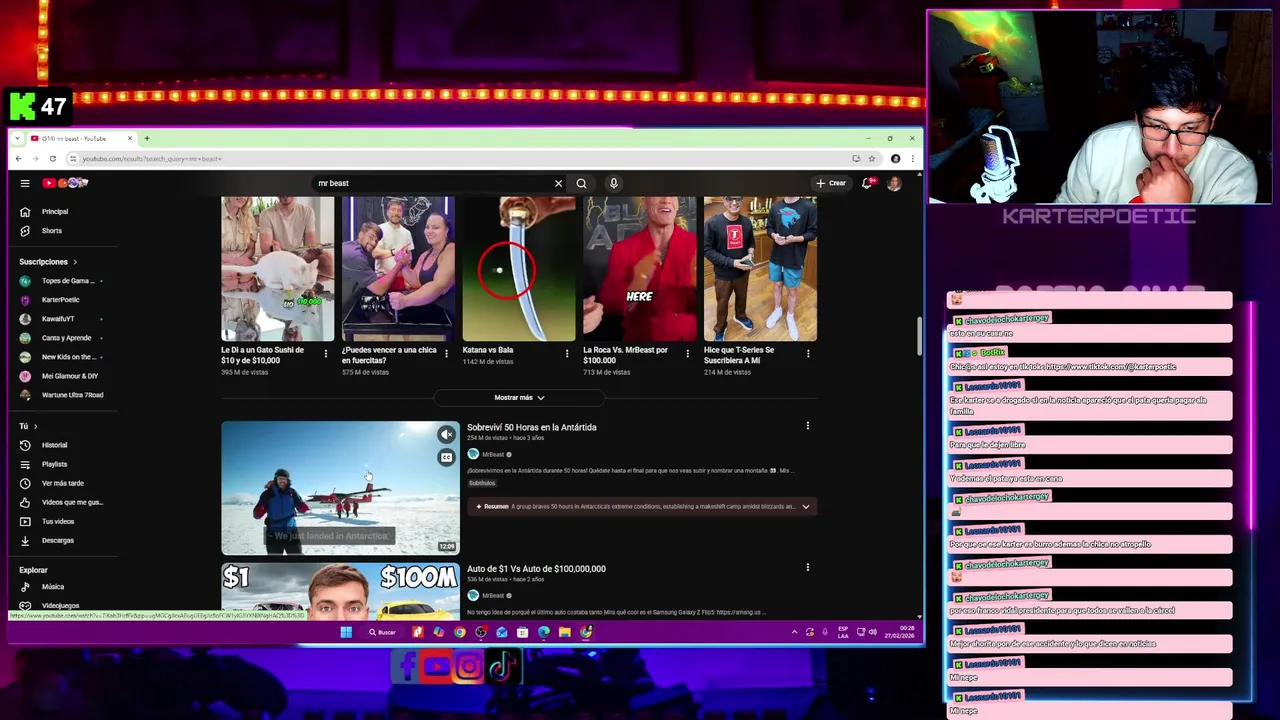This screenshot has width=1280, height=720.
Task: Click the page vertical scrollbar
Action: (x=918, y=337)
